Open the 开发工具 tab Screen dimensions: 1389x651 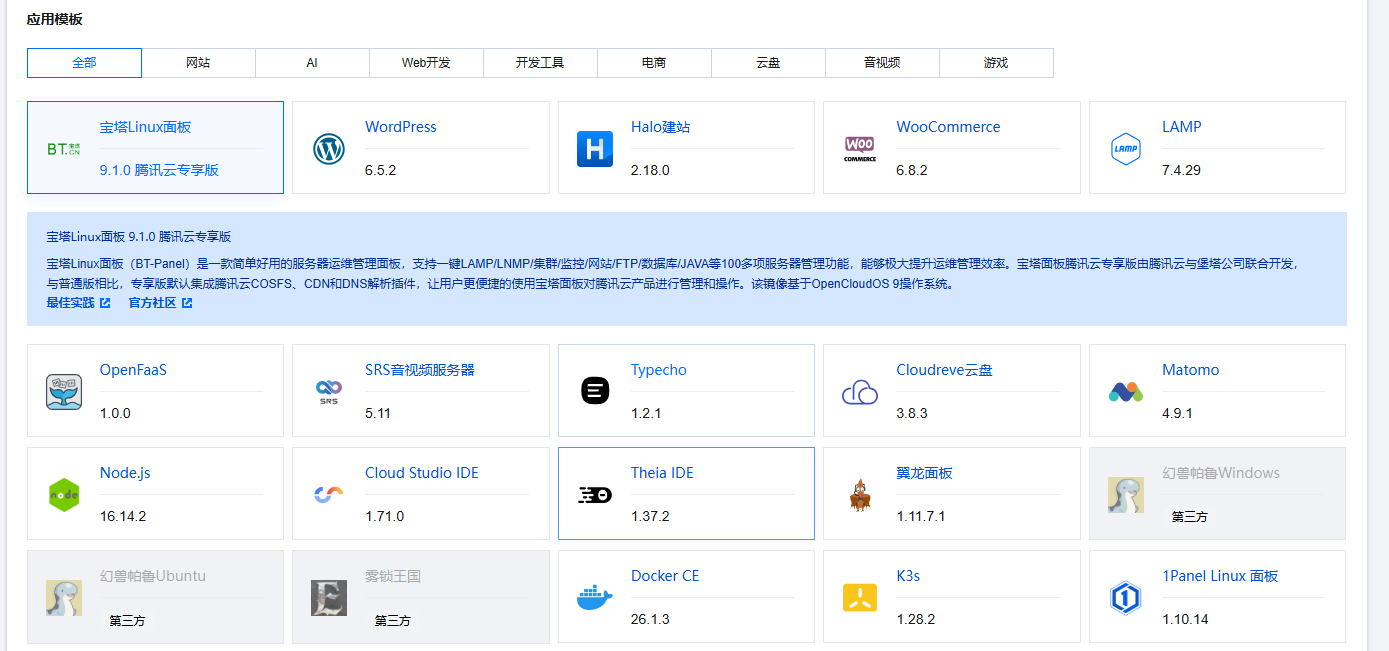(540, 62)
